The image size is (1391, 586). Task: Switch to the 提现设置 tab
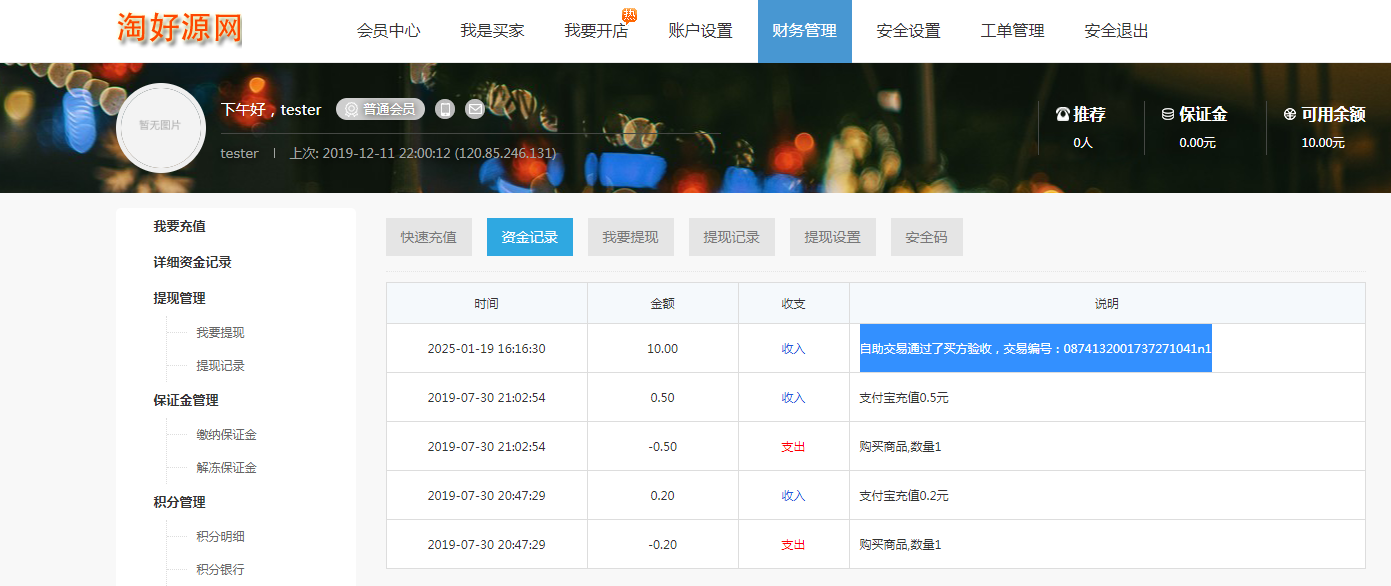832,237
